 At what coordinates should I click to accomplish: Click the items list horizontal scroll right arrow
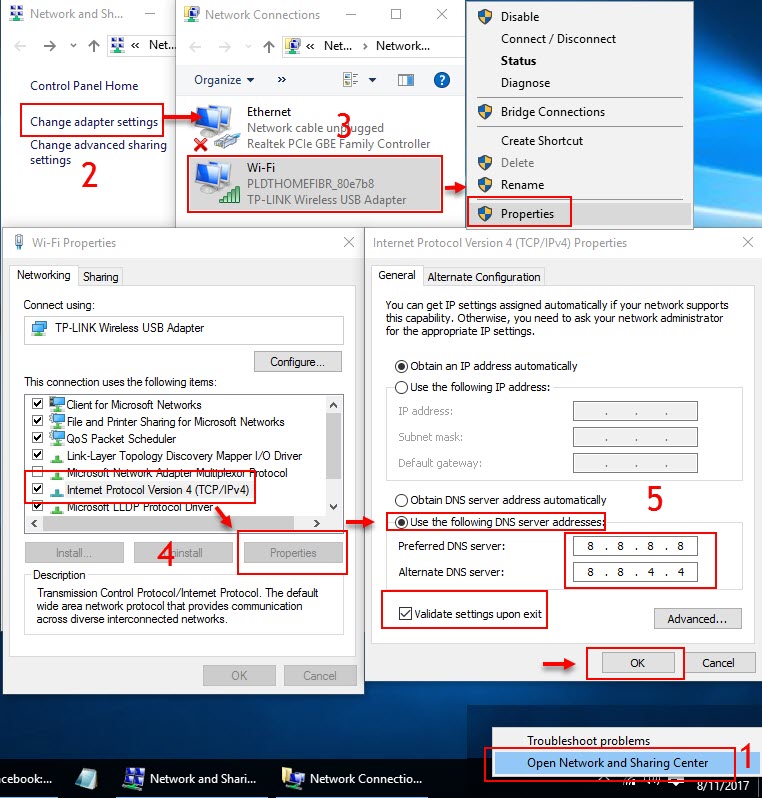317,523
